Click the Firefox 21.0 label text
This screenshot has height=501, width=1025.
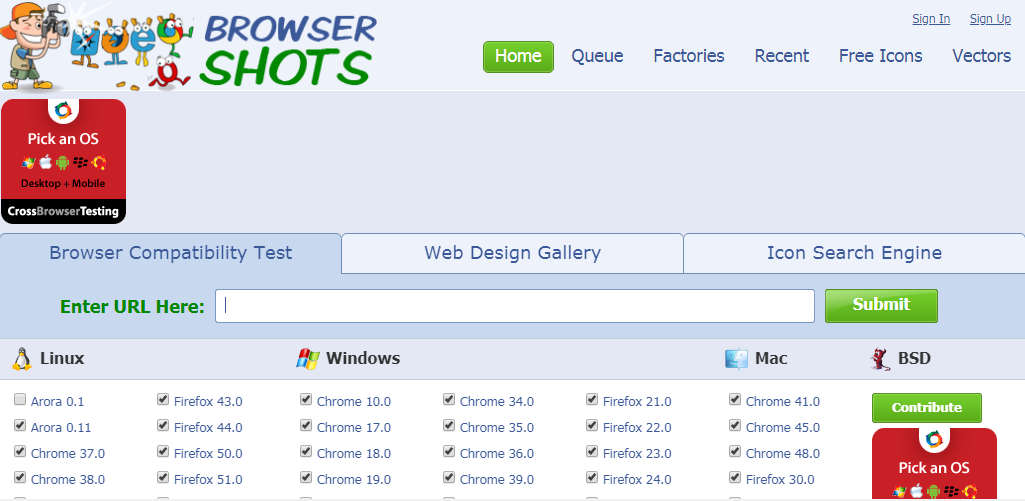[x=637, y=402]
